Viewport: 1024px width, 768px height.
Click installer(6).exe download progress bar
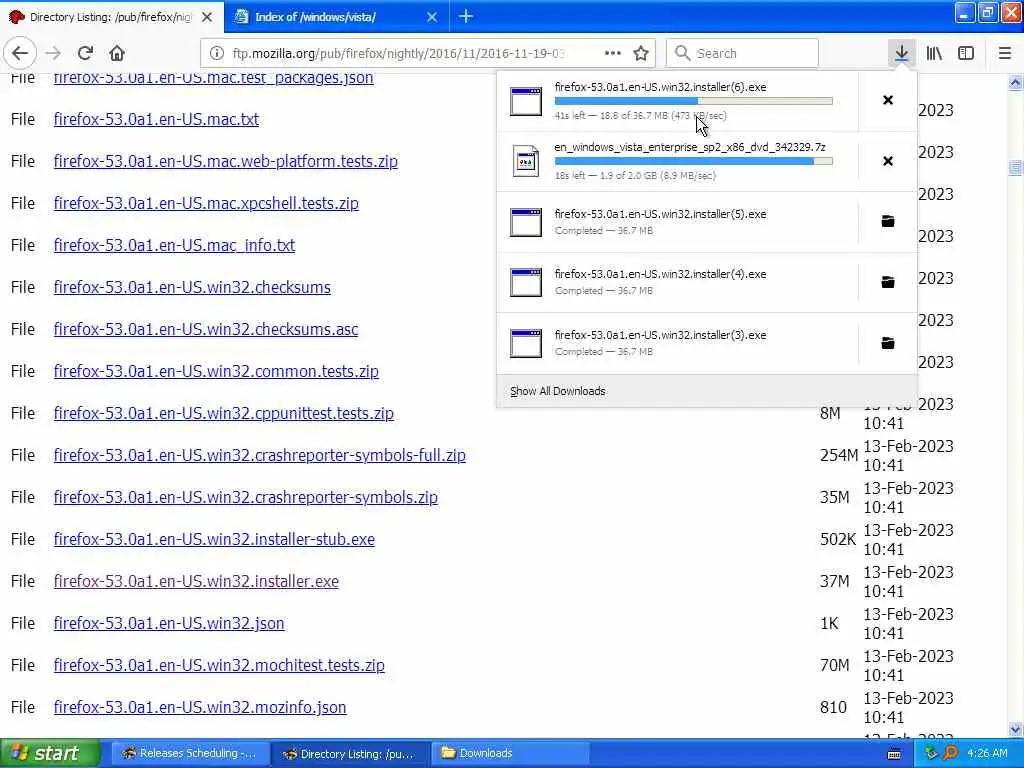click(x=694, y=101)
